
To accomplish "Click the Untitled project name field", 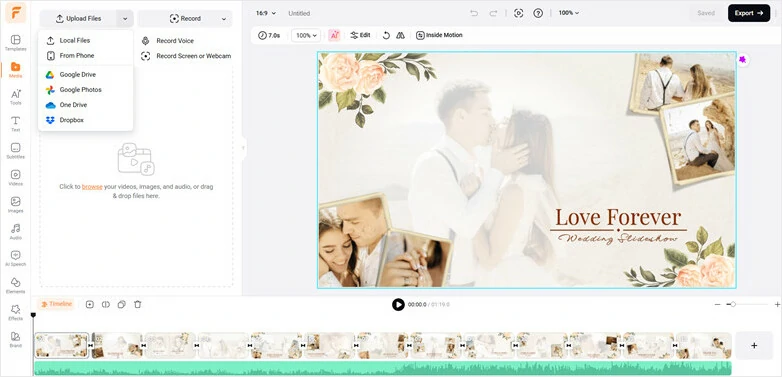I will click(299, 13).
